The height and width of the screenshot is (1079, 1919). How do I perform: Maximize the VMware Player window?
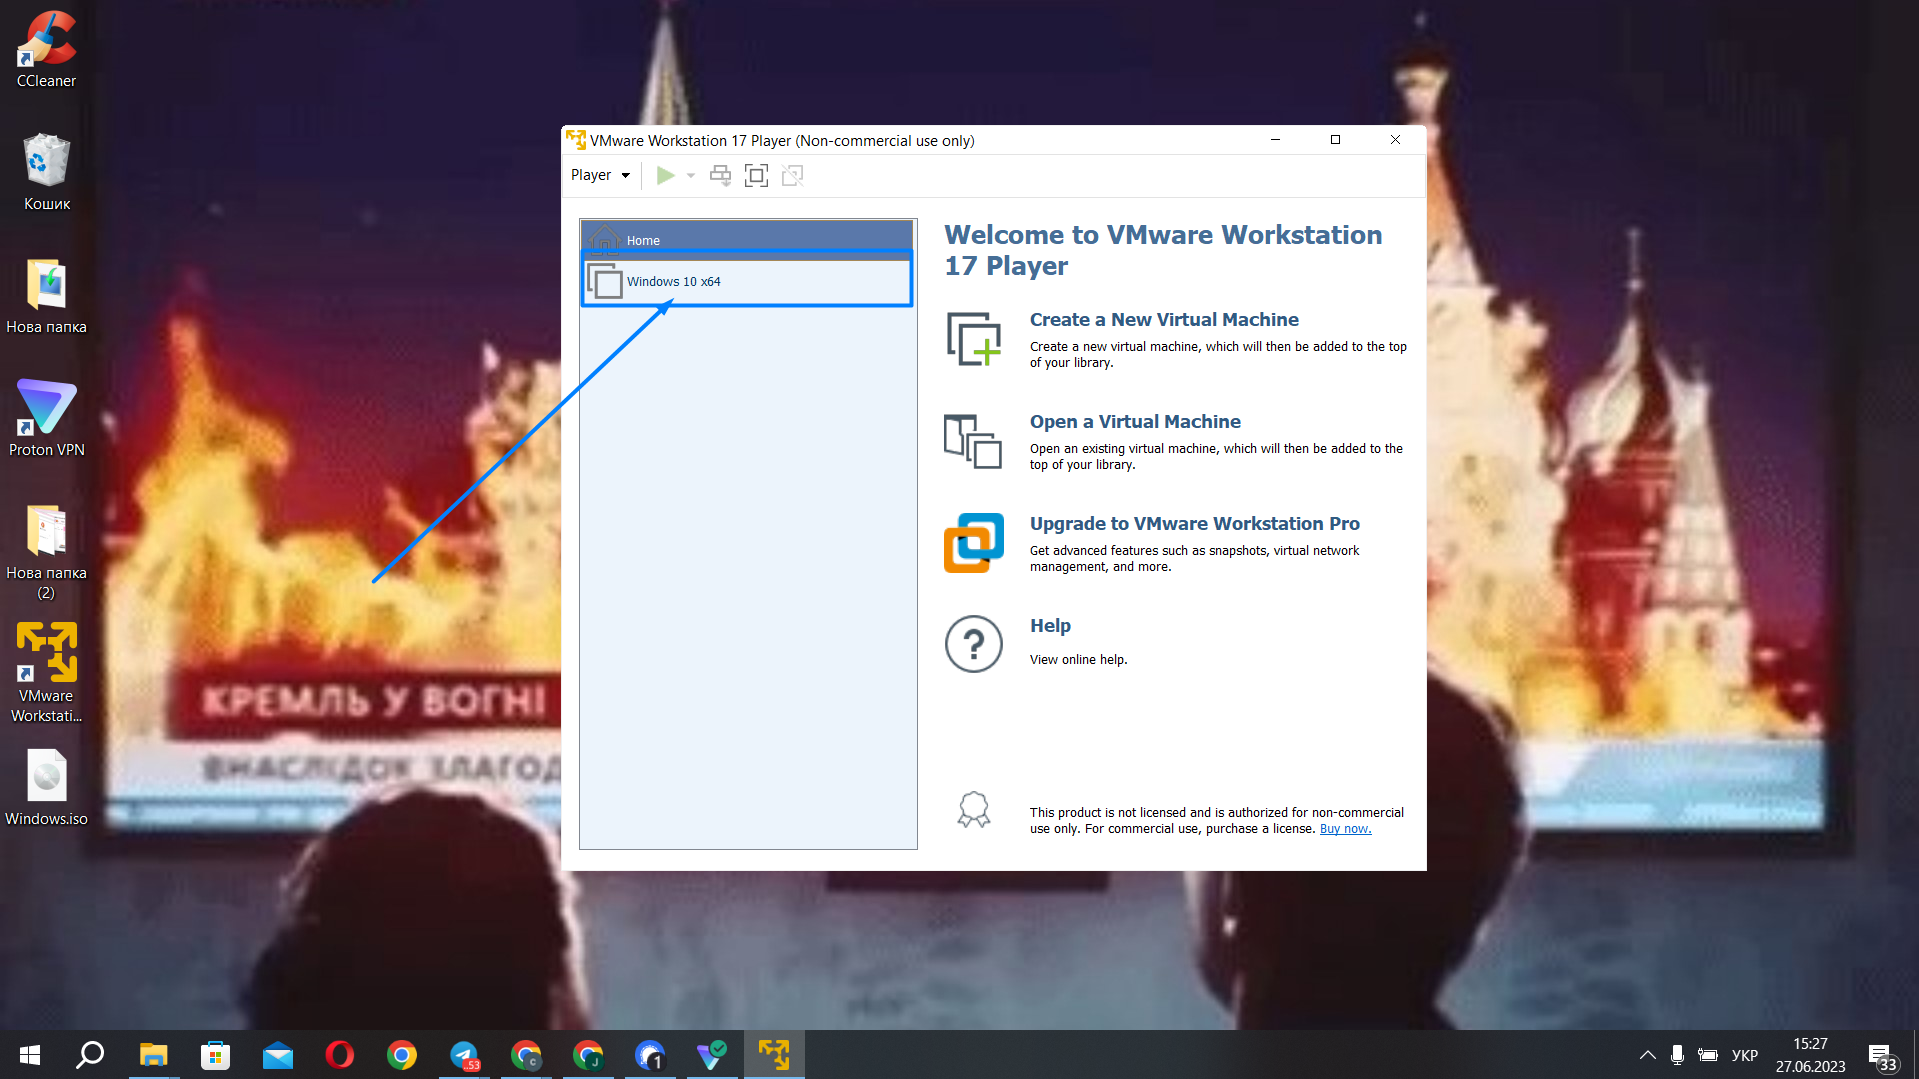[1335, 140]
